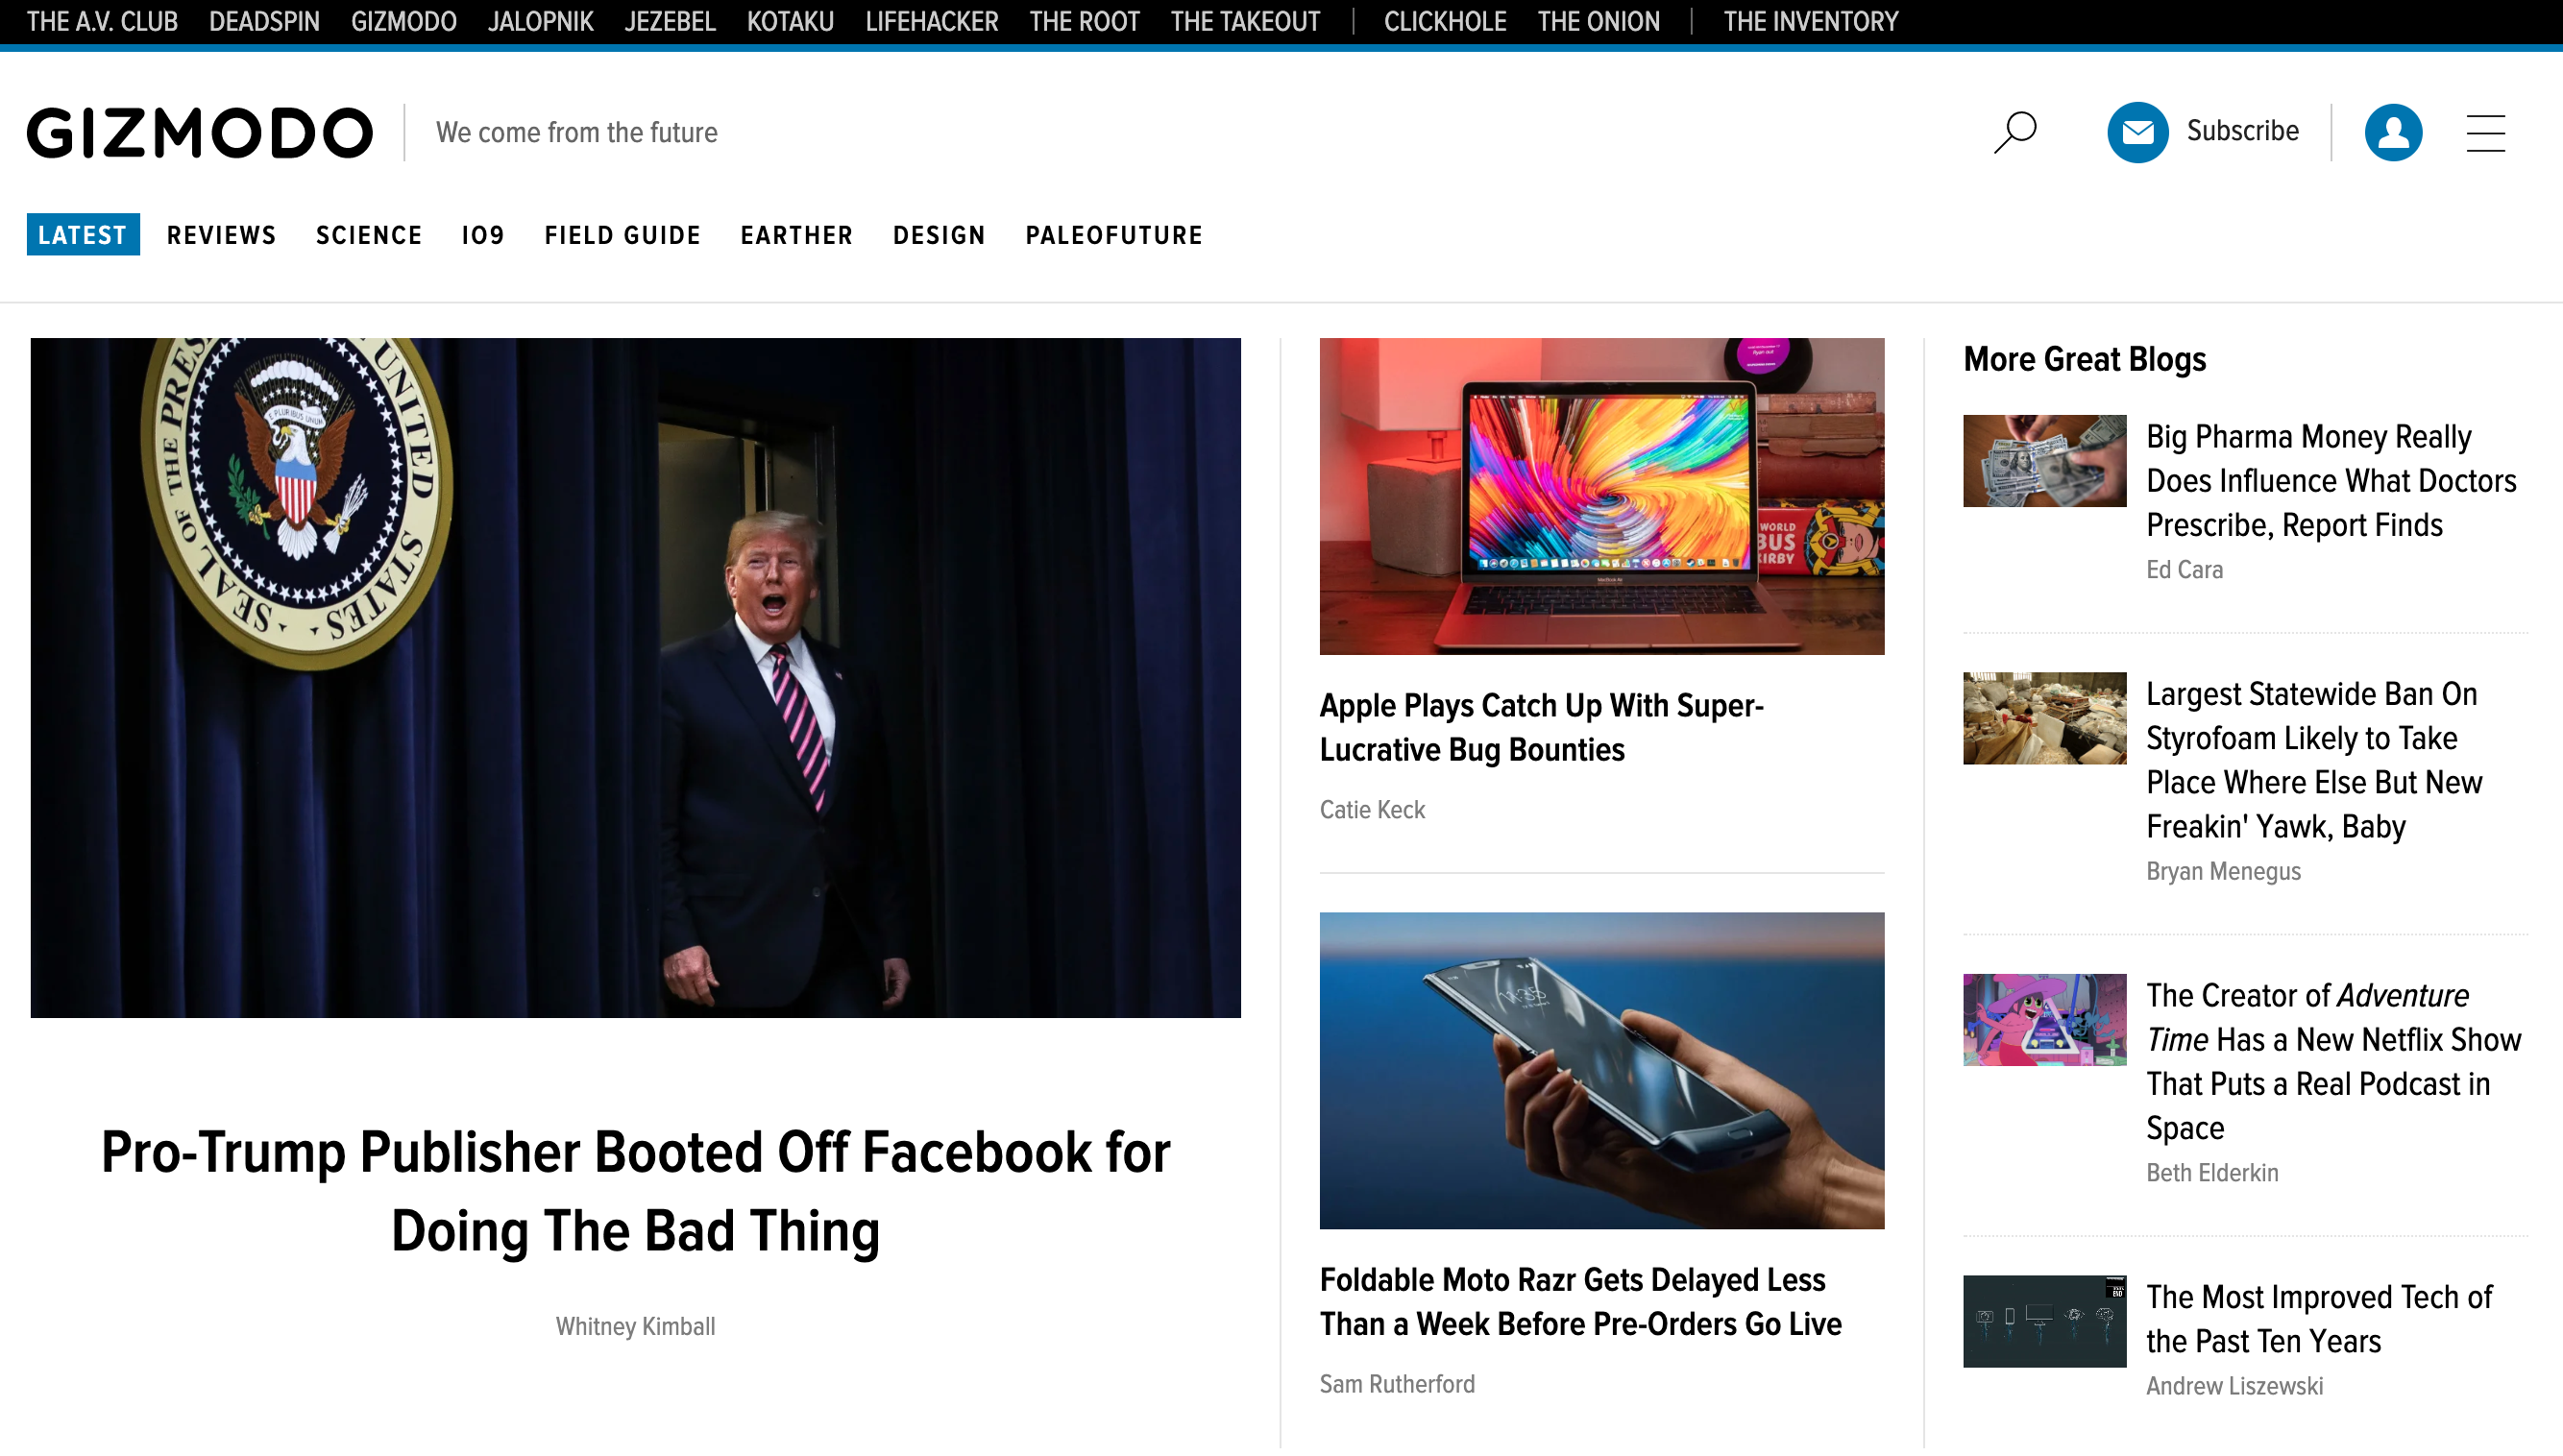Image resolution: width=2563 pixels, height=1456 pixels.
Task: Click the Gizmodo logo
Action: point(200,133)
